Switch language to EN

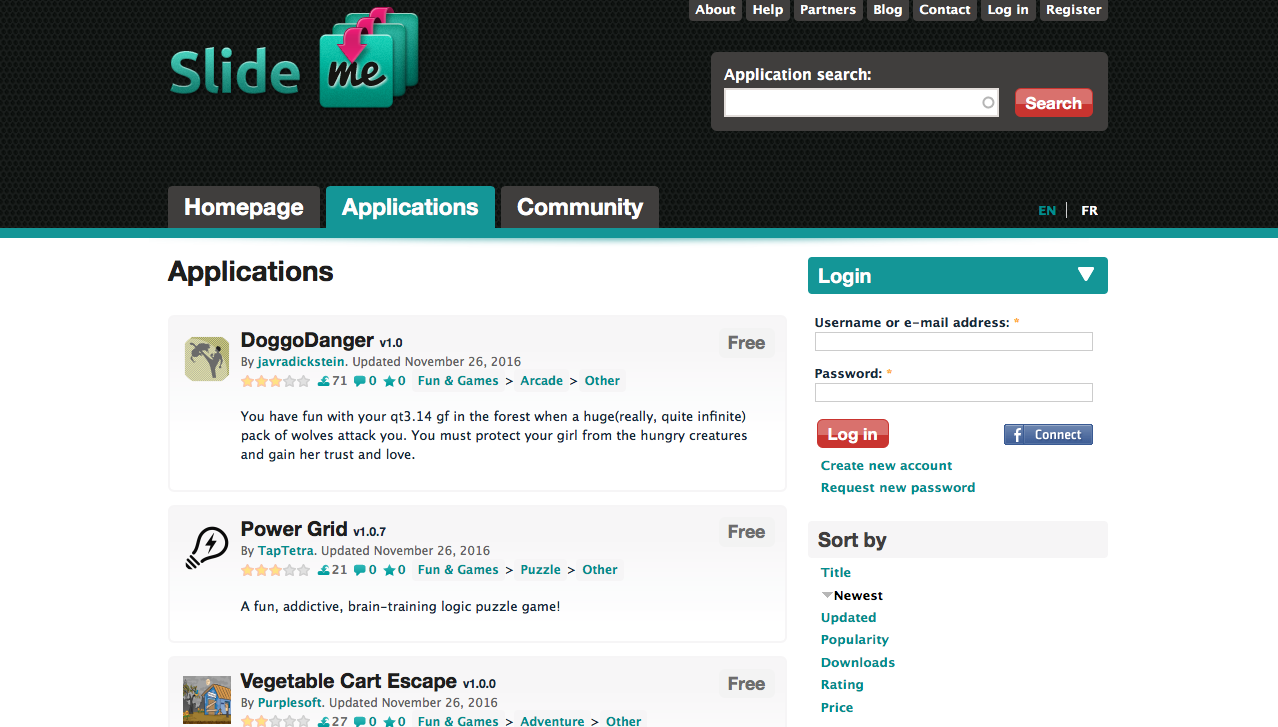1047,211
